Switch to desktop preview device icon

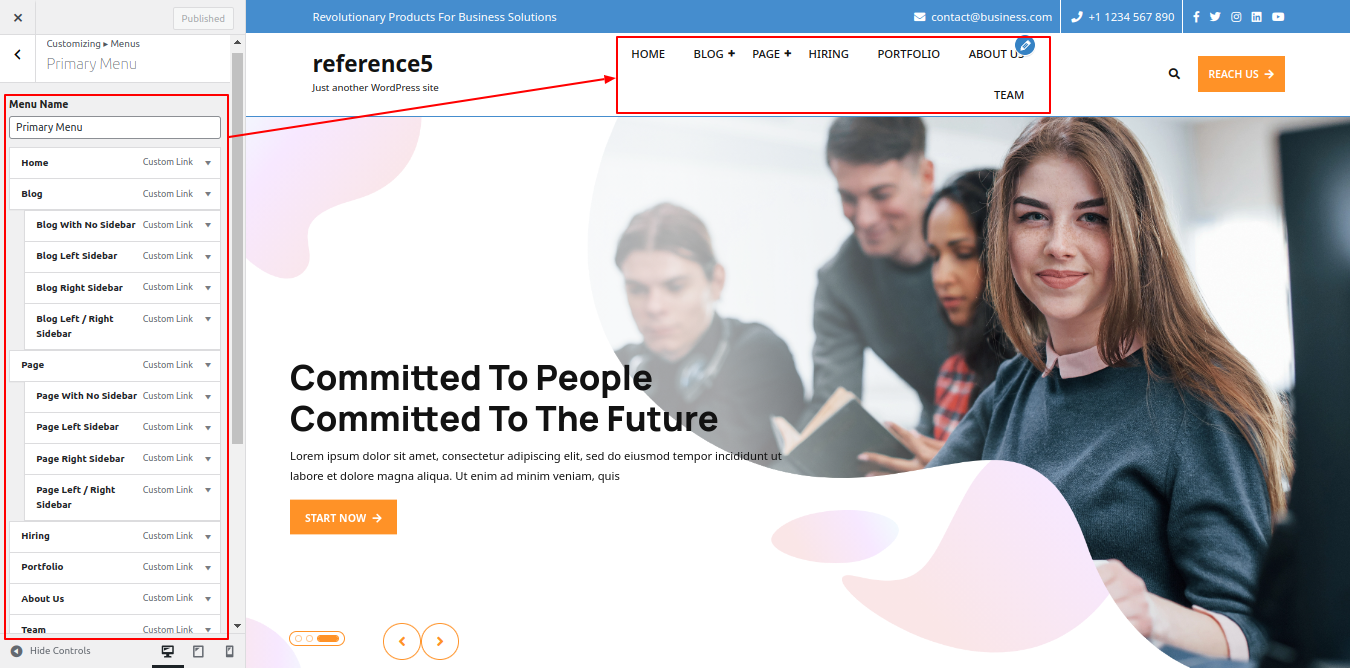168,651
